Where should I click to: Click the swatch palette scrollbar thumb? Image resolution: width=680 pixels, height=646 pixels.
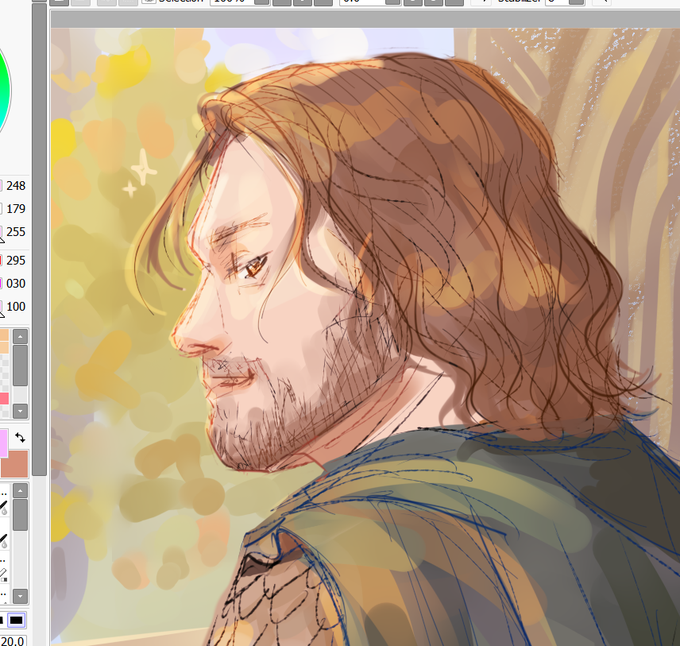pyautogui.click(x=20, y=365)
